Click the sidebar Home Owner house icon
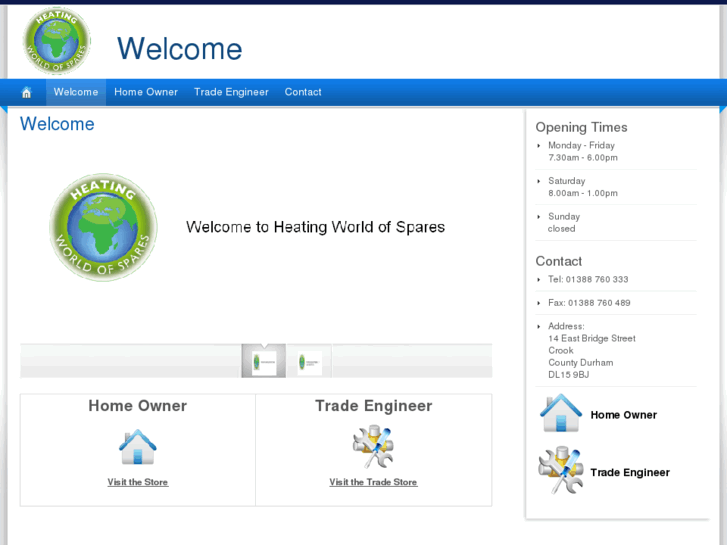The width and height of the screenshot is (727, 545). tap(561, 413)
